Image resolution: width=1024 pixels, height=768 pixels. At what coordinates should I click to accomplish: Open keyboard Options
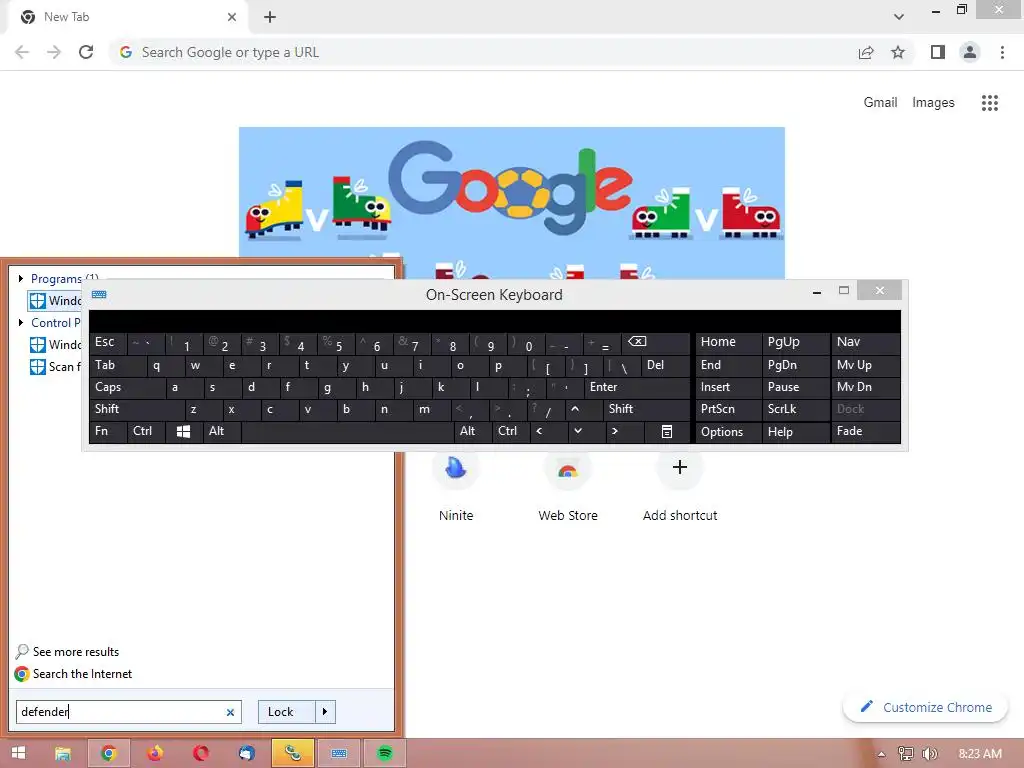tap(728, 431)
